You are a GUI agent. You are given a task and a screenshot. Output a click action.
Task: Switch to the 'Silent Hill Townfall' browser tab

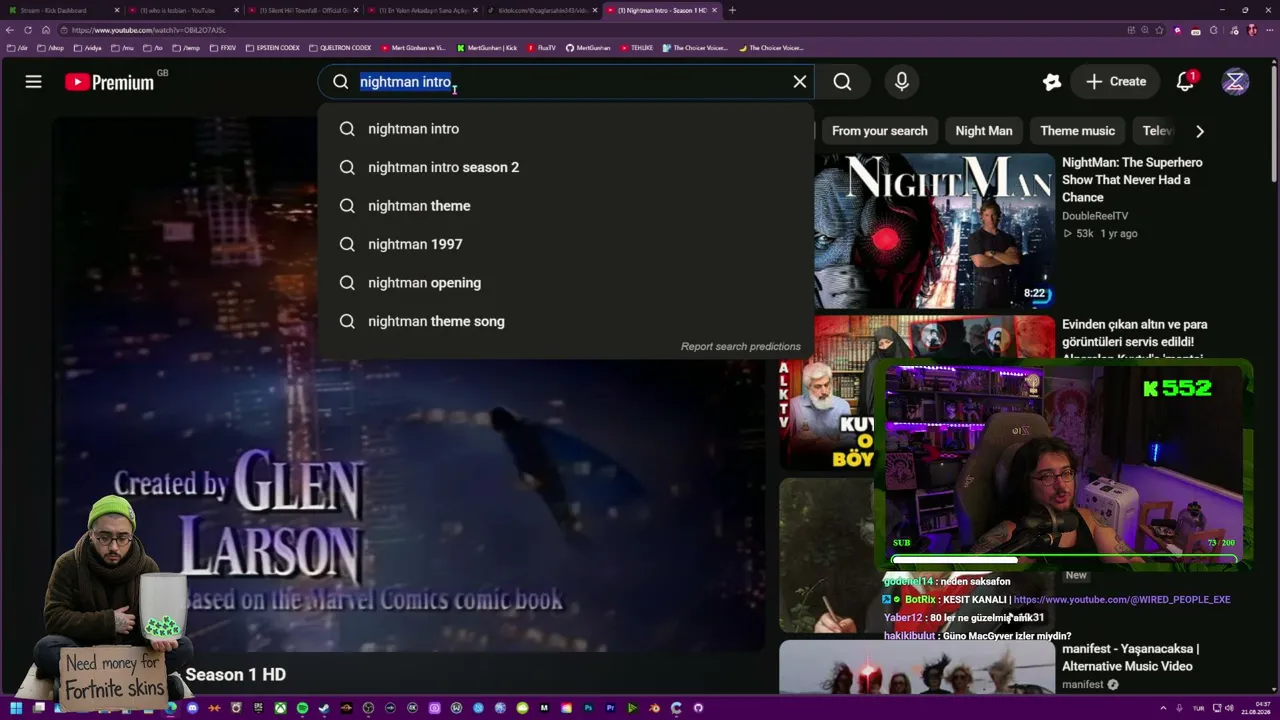point(303,10)
